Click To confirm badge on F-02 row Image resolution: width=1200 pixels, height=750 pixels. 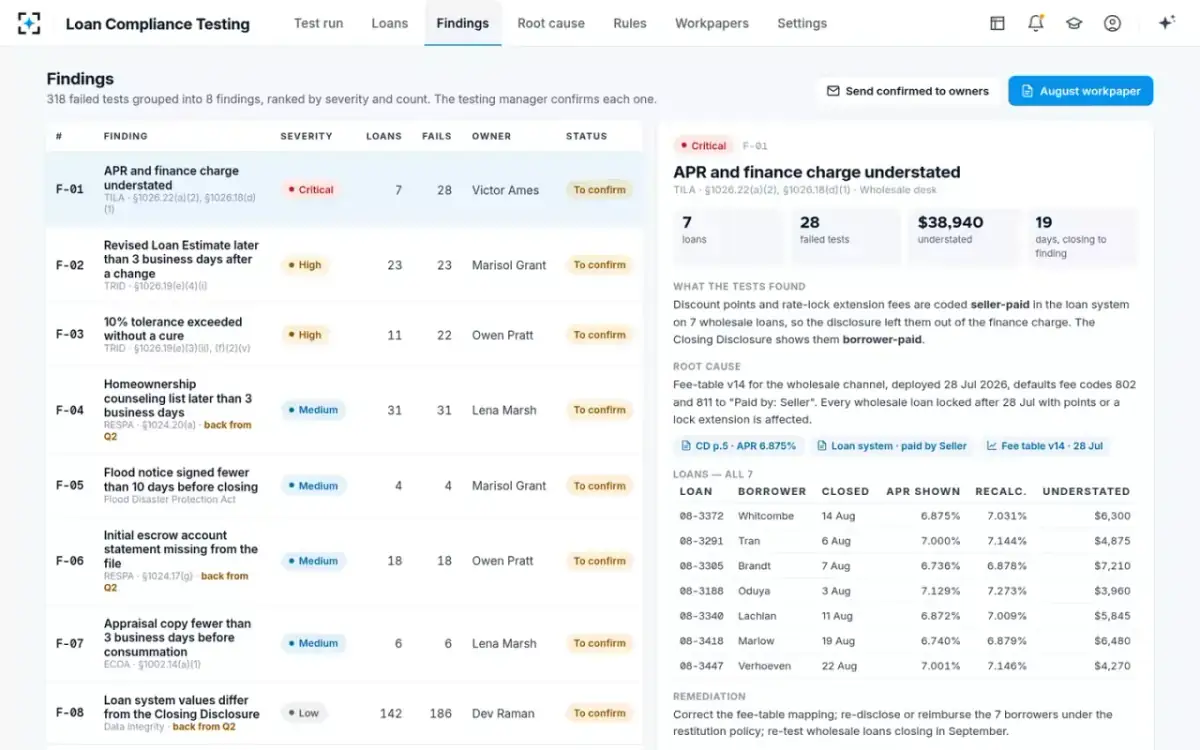coord(600,265)
